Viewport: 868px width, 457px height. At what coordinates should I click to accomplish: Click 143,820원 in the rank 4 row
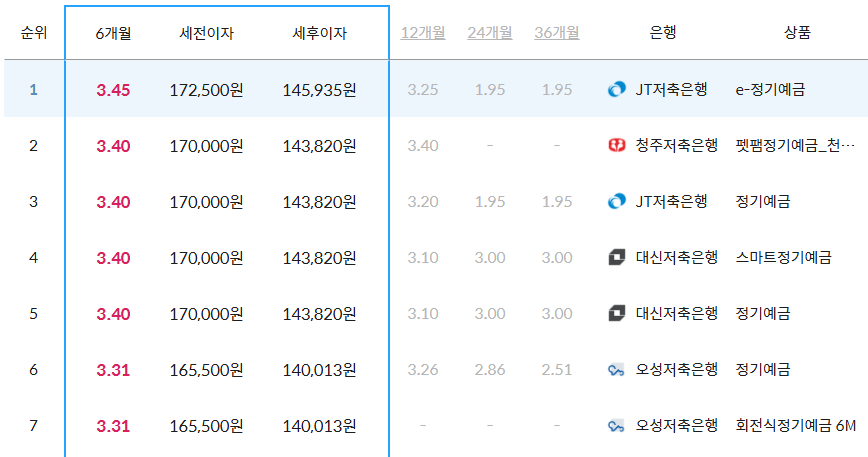[x=319, y=258]
